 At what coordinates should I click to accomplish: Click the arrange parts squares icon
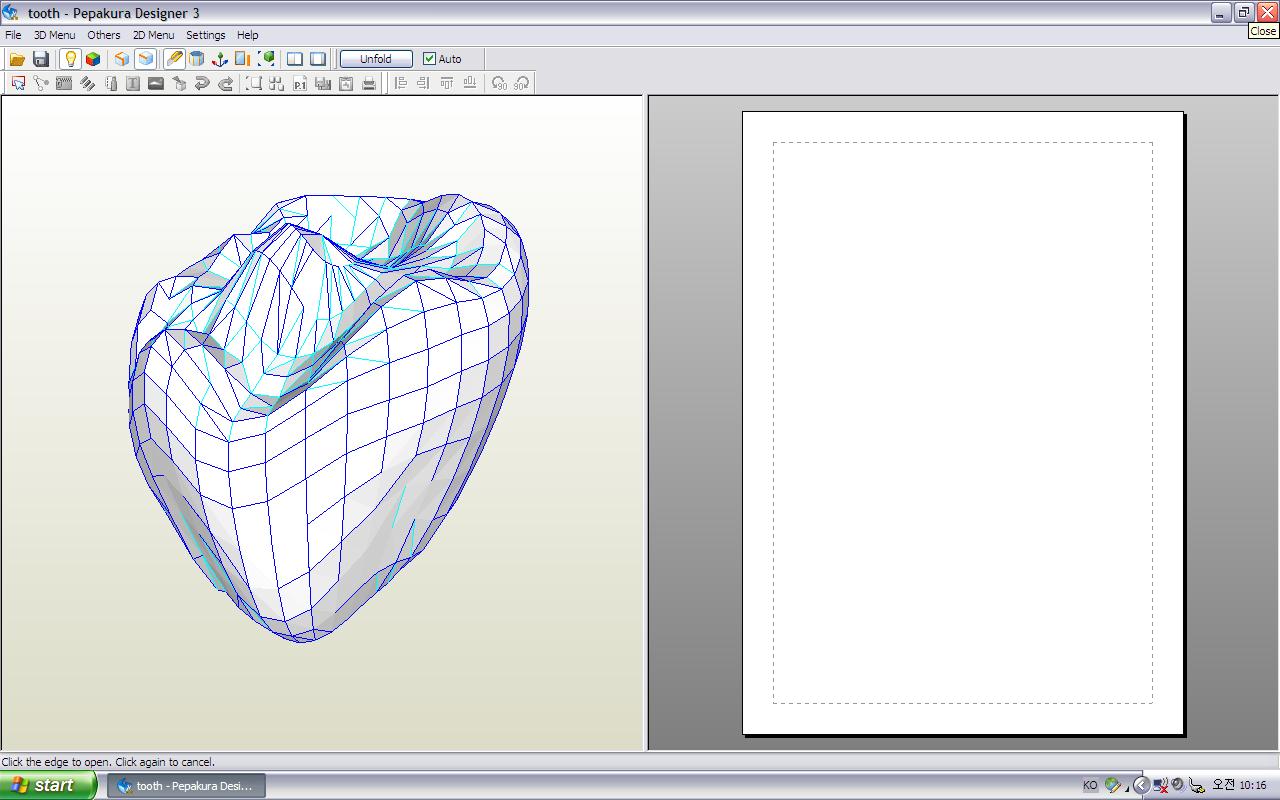pyautogui.click(x=277, y=83)
